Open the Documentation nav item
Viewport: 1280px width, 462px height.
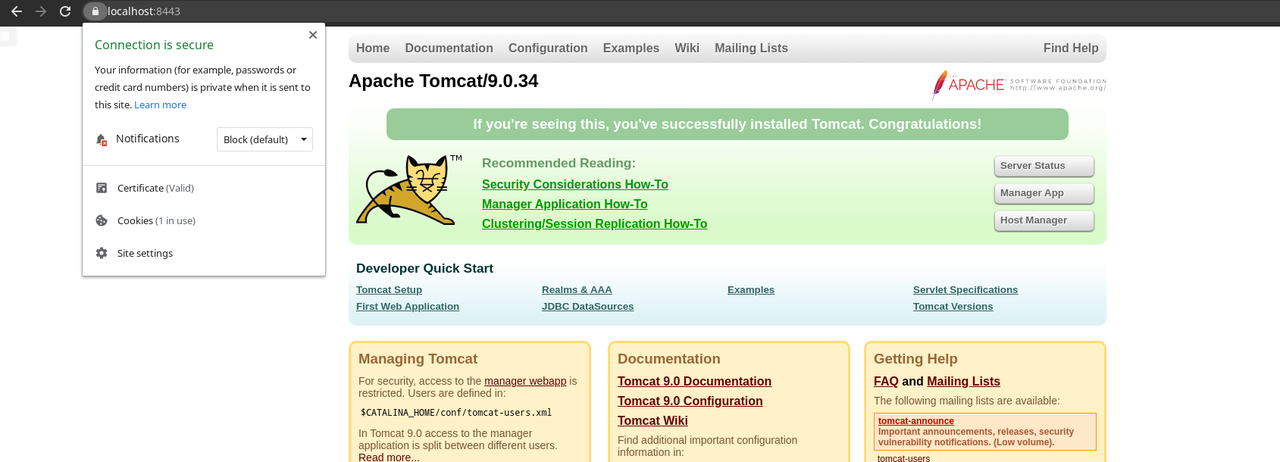[x=449, y=48]
